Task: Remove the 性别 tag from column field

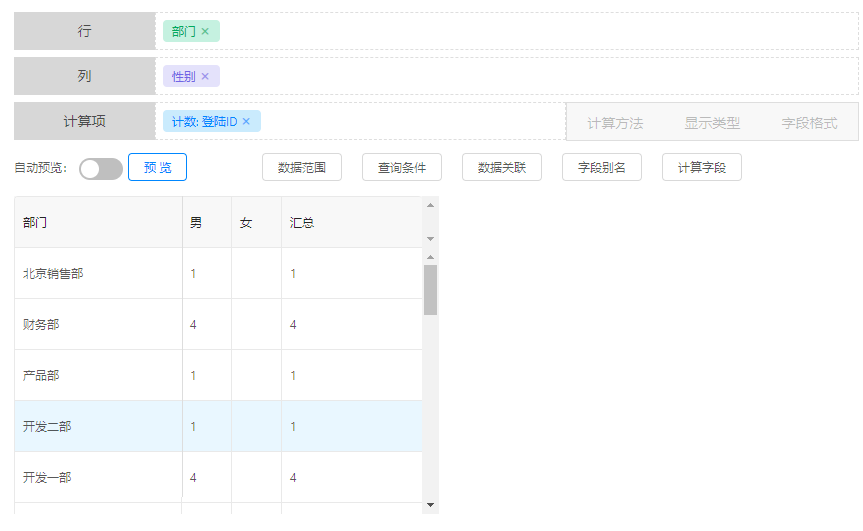Action: 205,76
